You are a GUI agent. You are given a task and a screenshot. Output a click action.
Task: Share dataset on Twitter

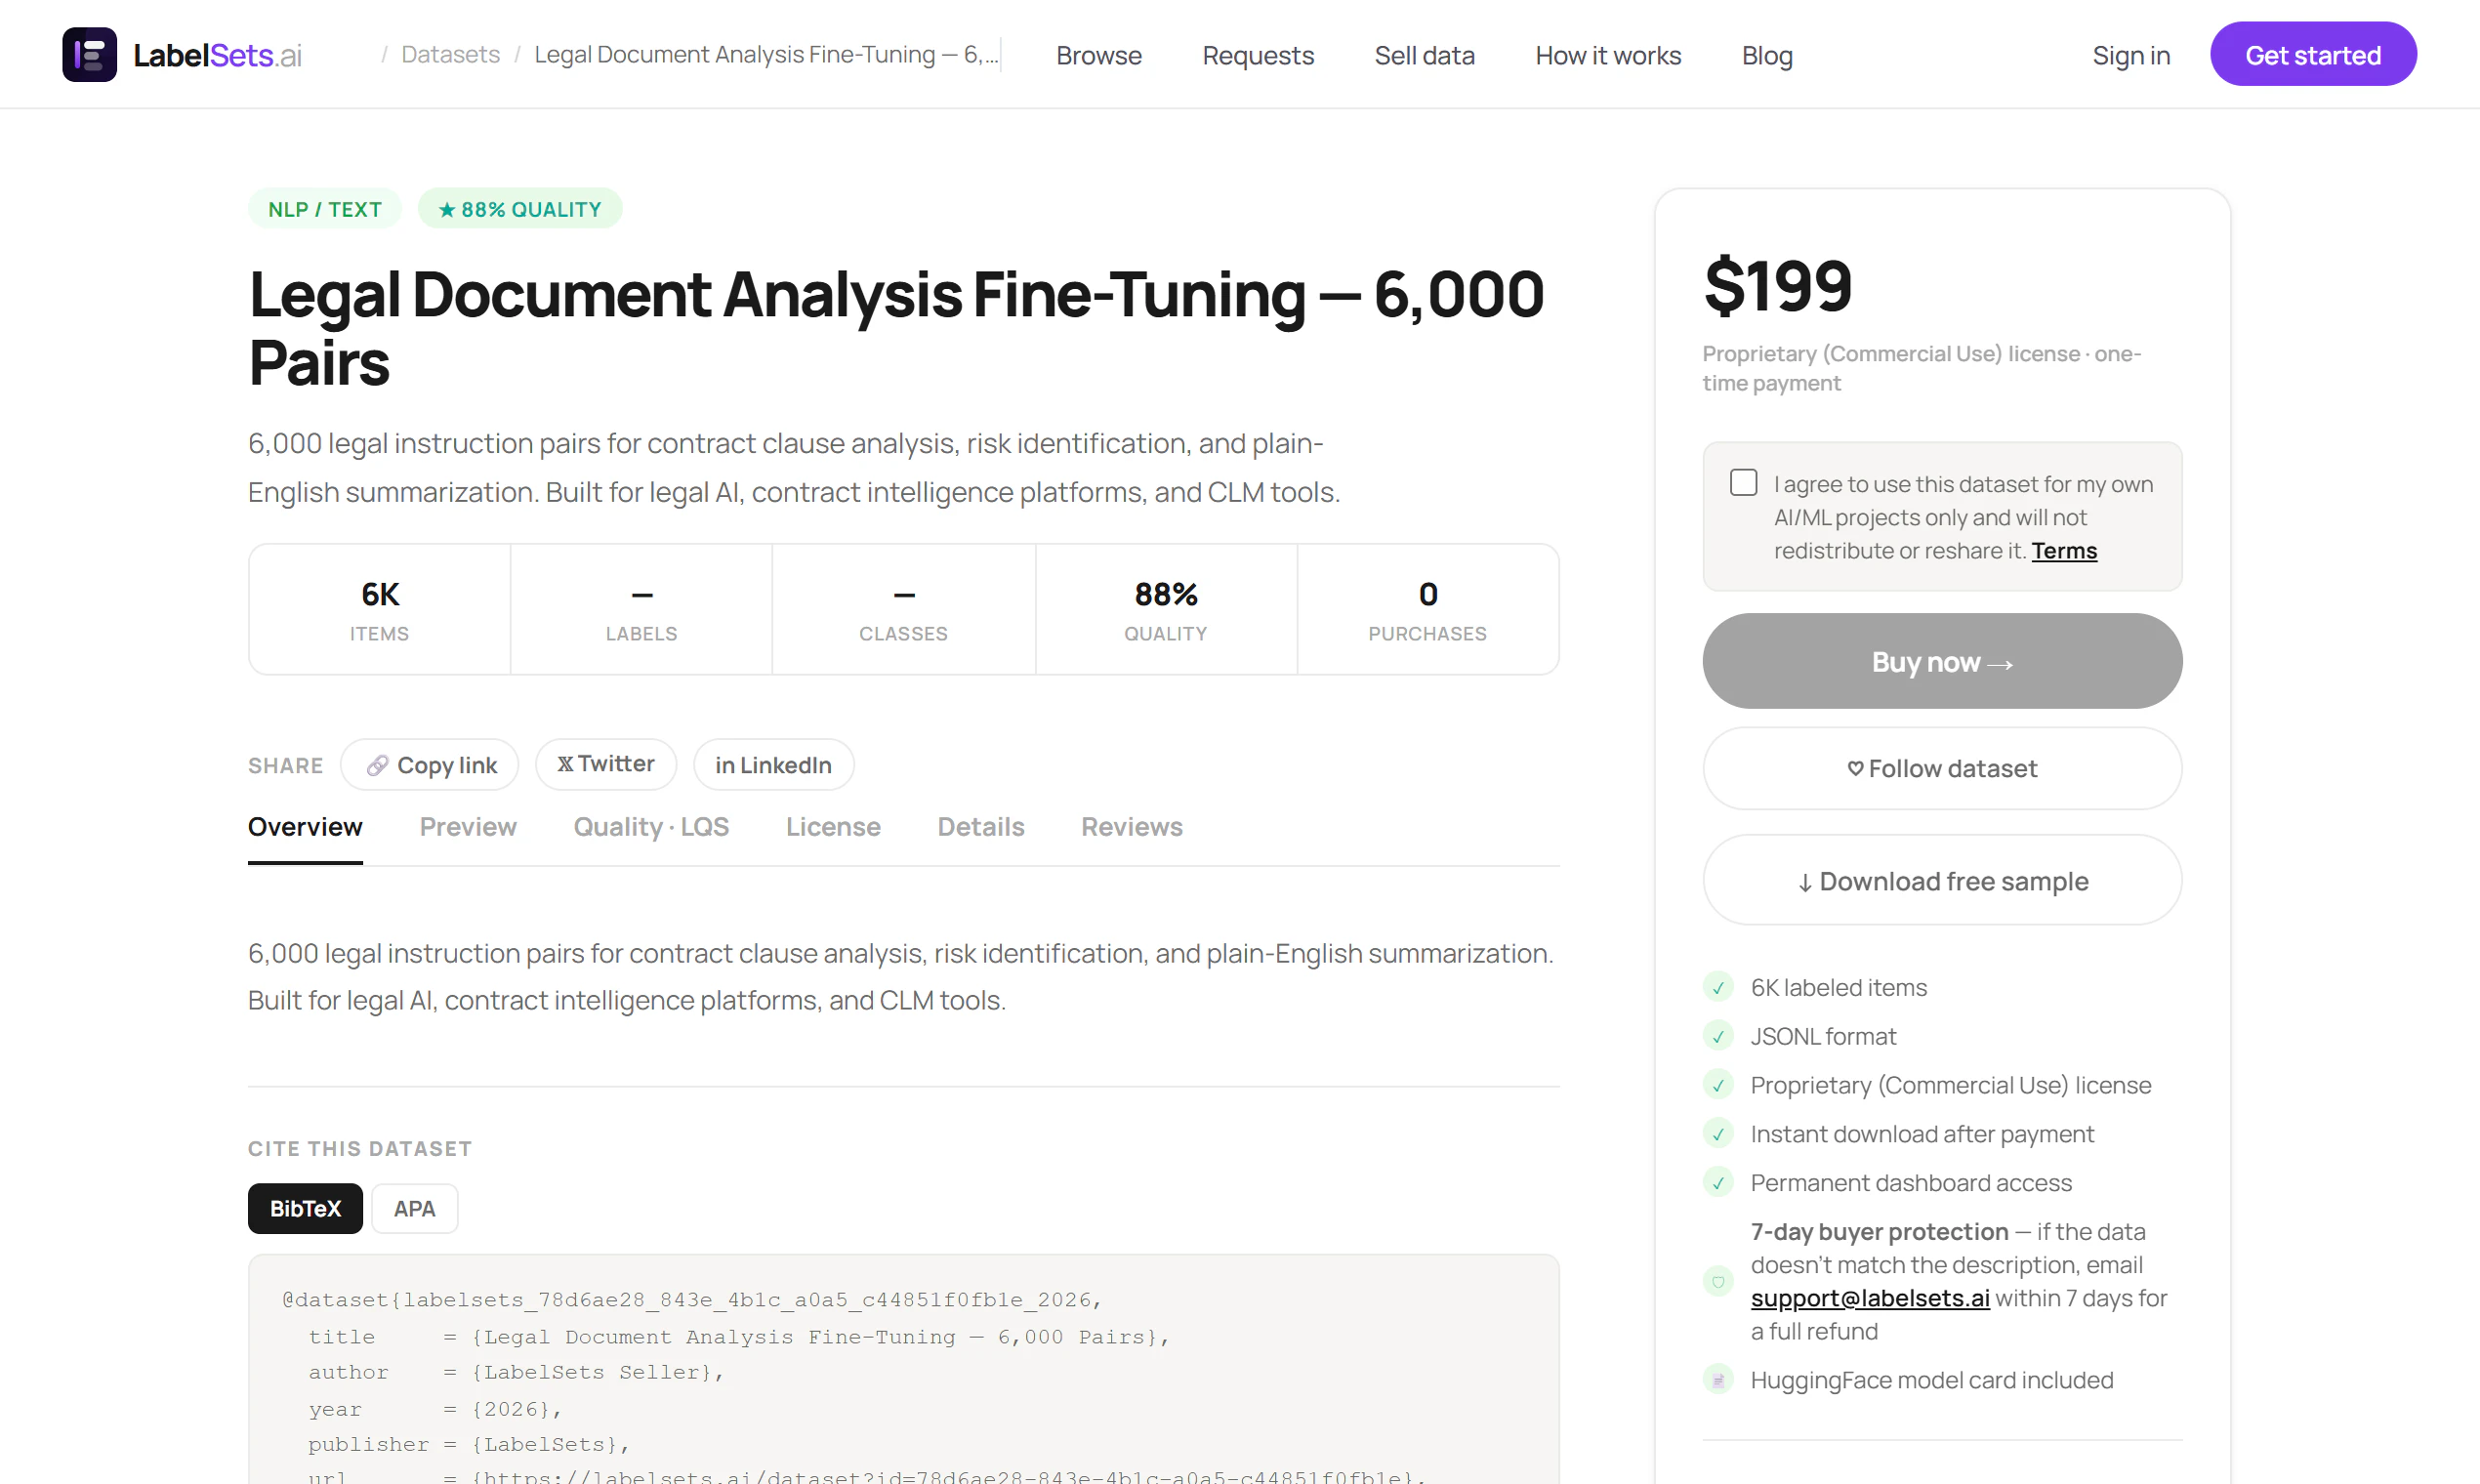click(606, 764)
